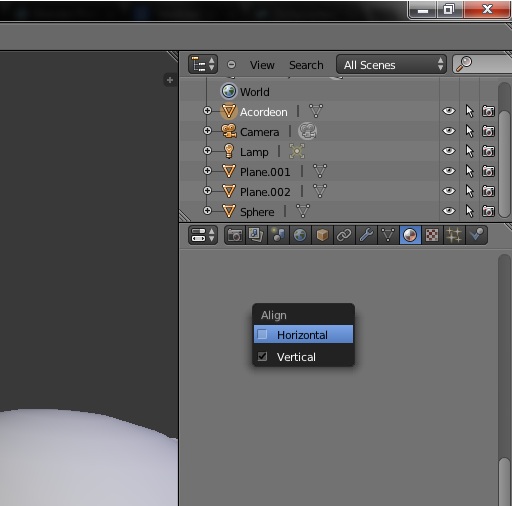This screenshot has width=512, height=506.
Task: Click the mesh data icon beside Plane.002
Action: point(320,191)
